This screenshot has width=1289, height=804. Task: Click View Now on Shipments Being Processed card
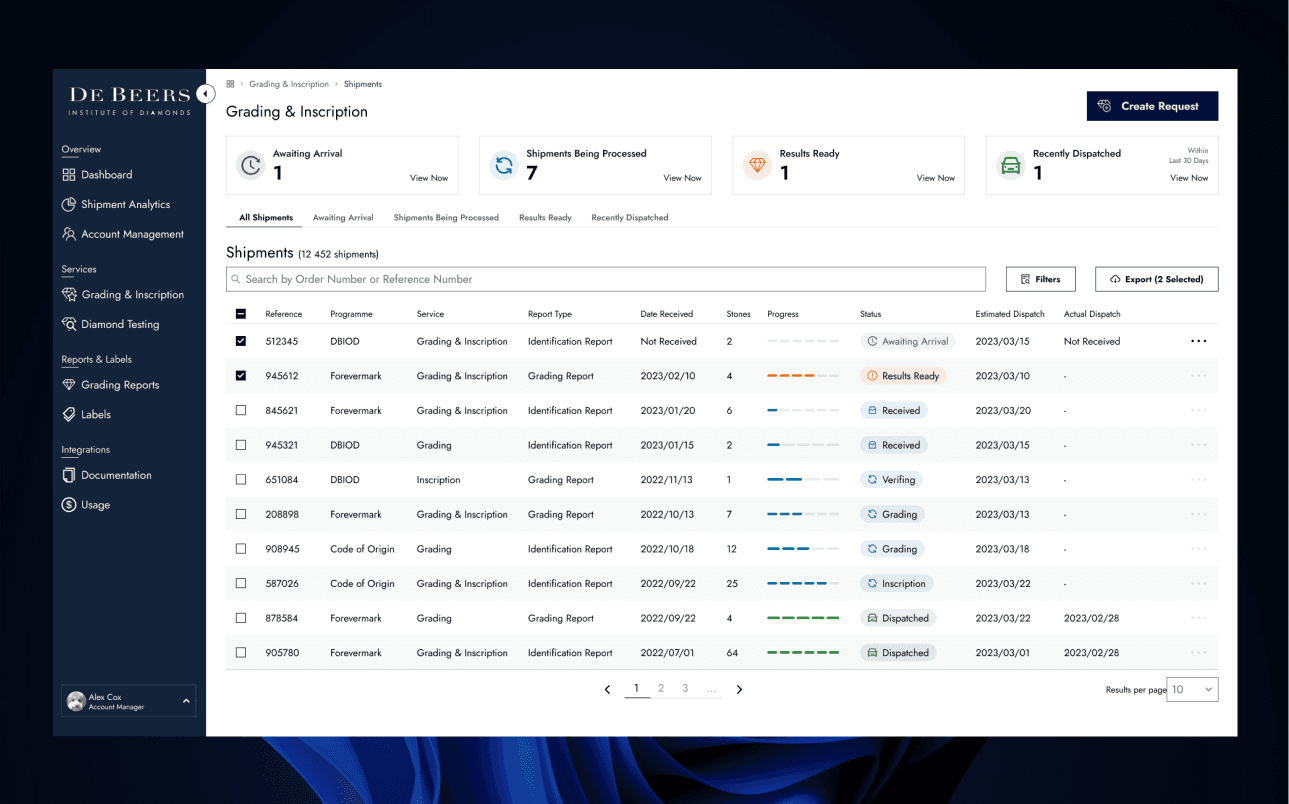683,178
